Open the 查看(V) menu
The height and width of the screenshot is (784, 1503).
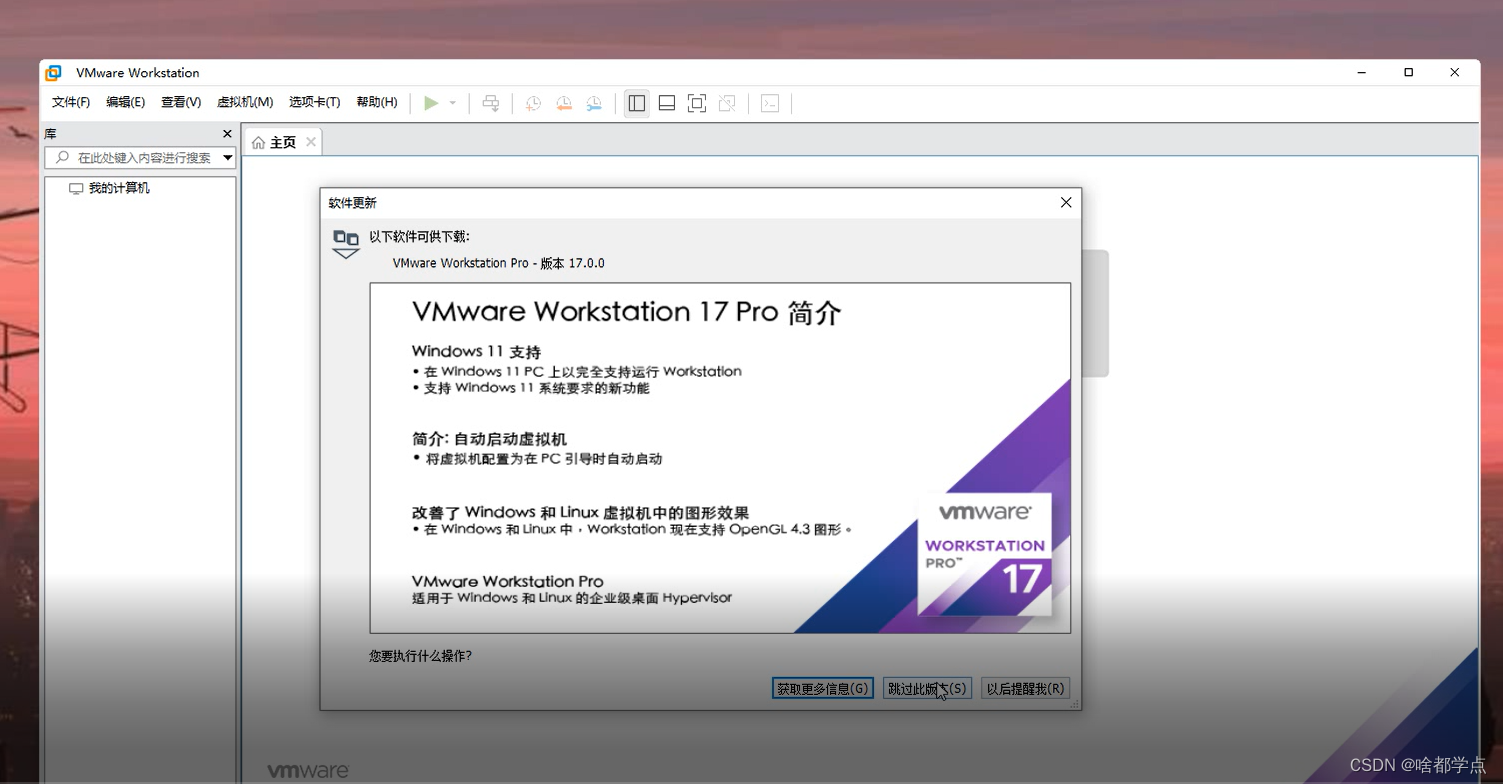pos(181,102)
